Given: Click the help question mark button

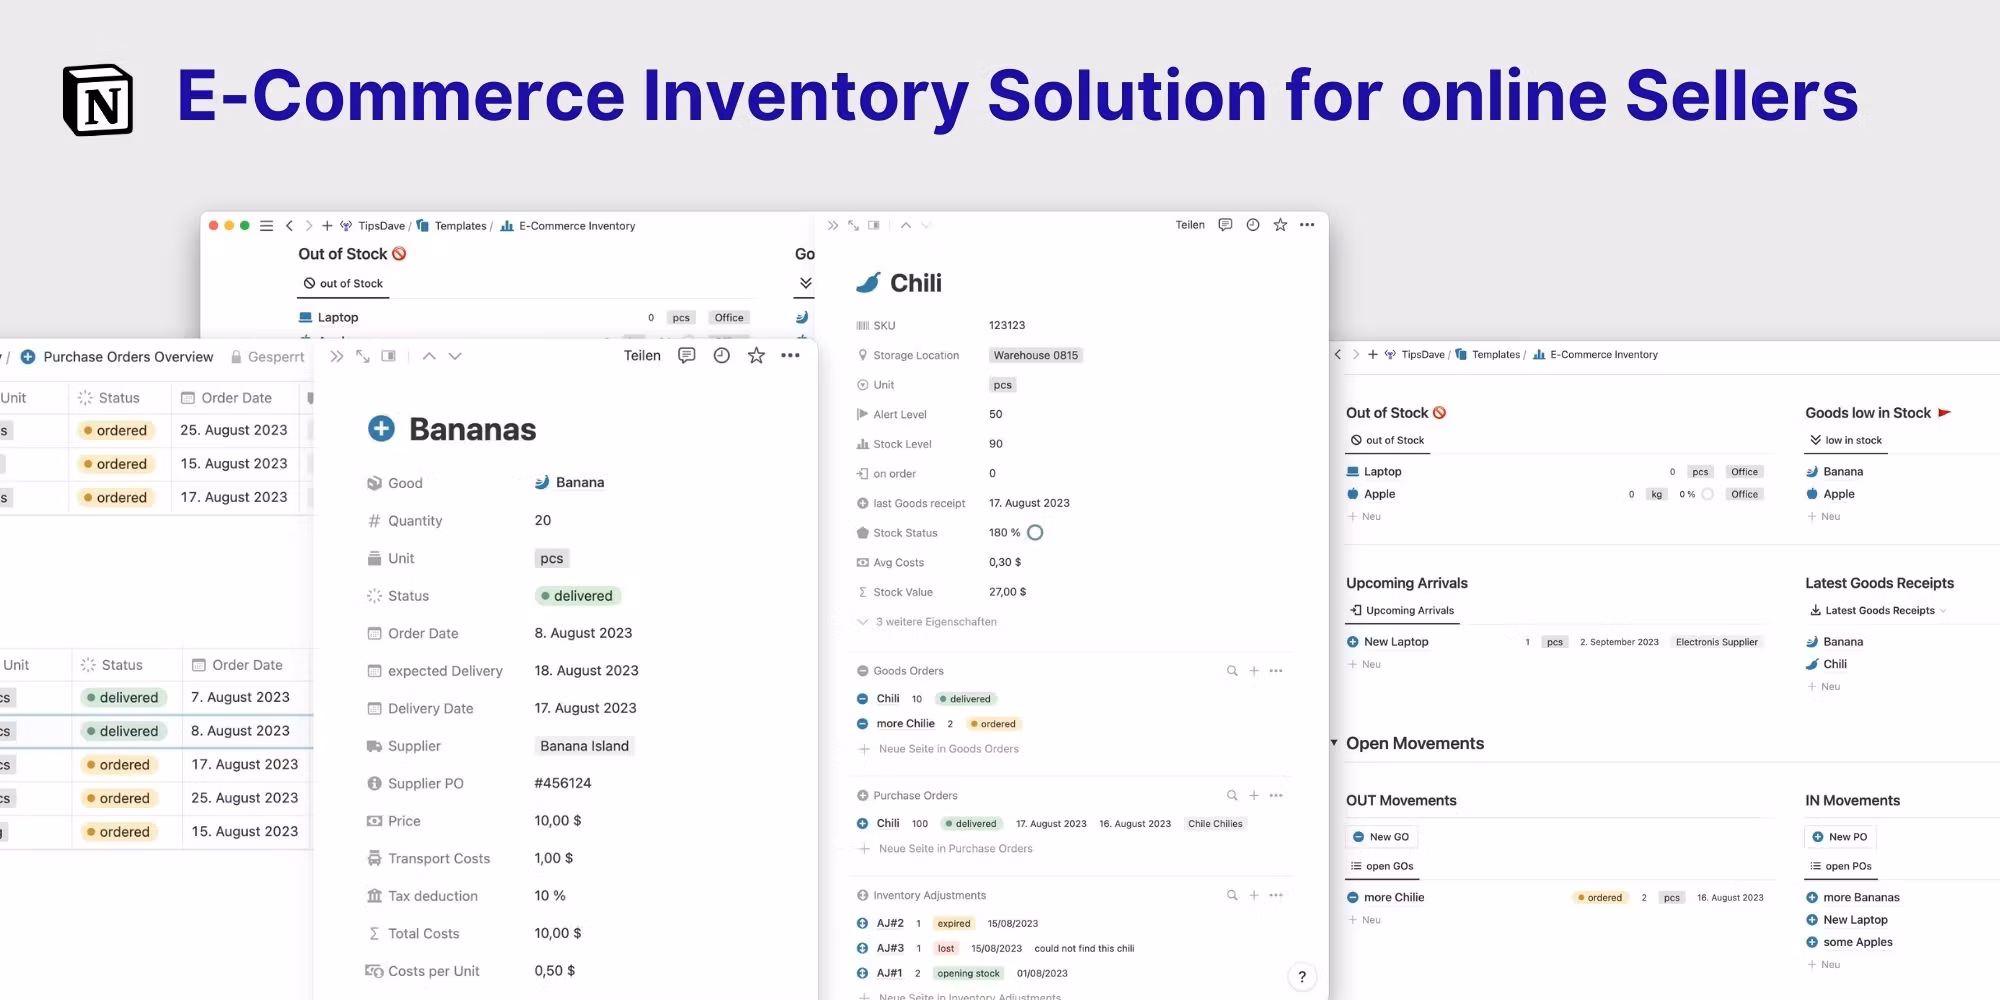Looking at the screenshot, I should click(x=1301, y=977).
